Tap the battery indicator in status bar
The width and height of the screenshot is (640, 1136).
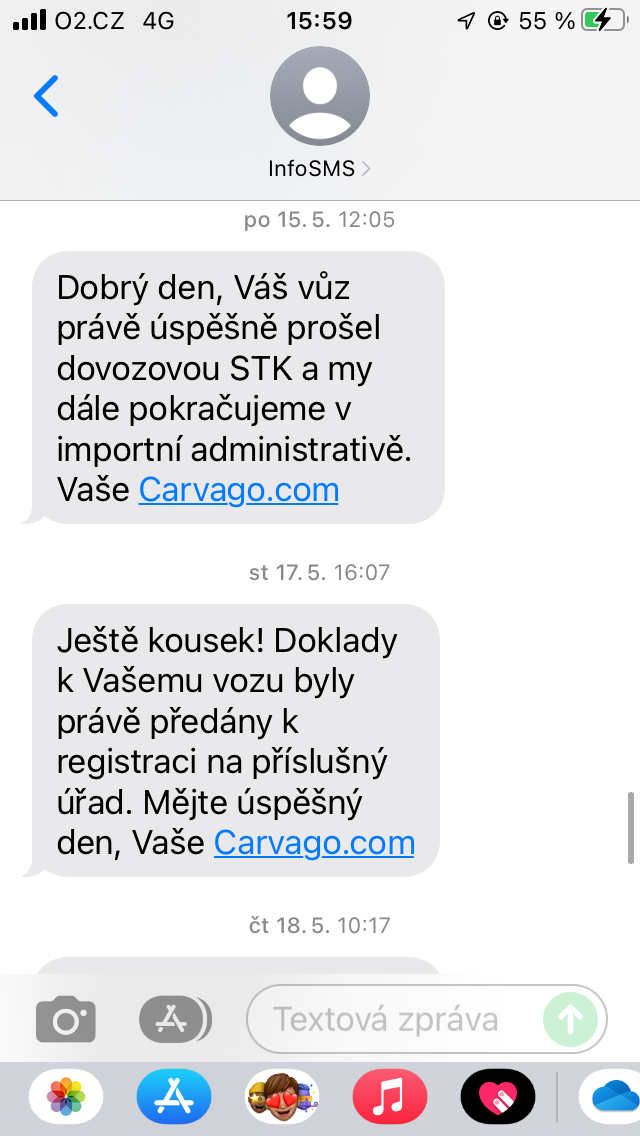pyautogui.click(x=605, y=21)
